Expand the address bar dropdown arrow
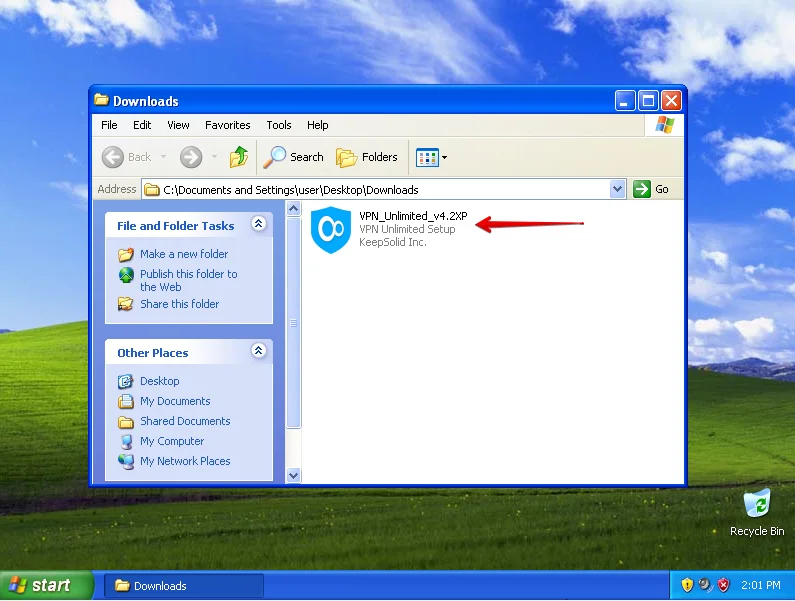 [x=617, y=189]
